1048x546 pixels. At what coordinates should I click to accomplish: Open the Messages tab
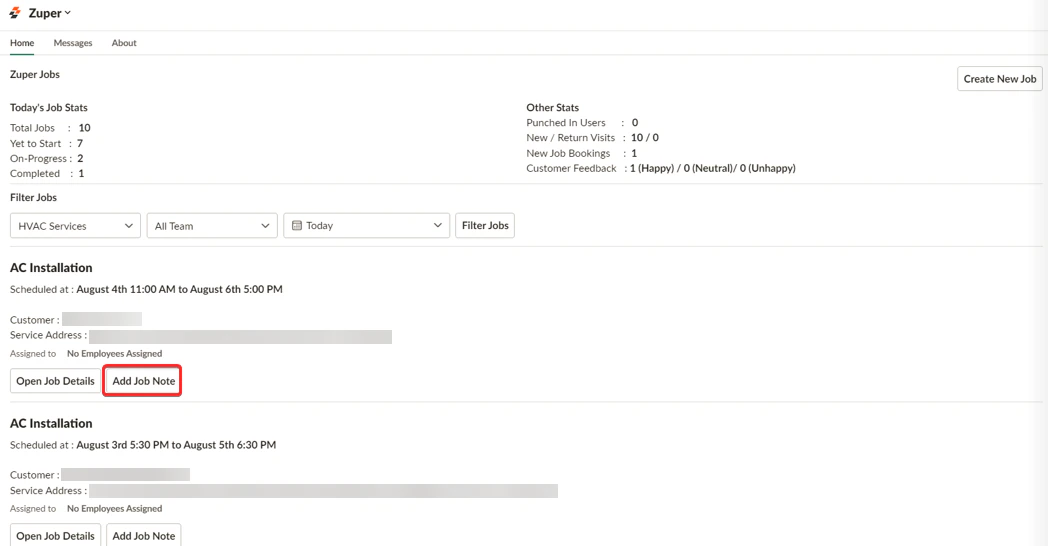click(73, 43)
